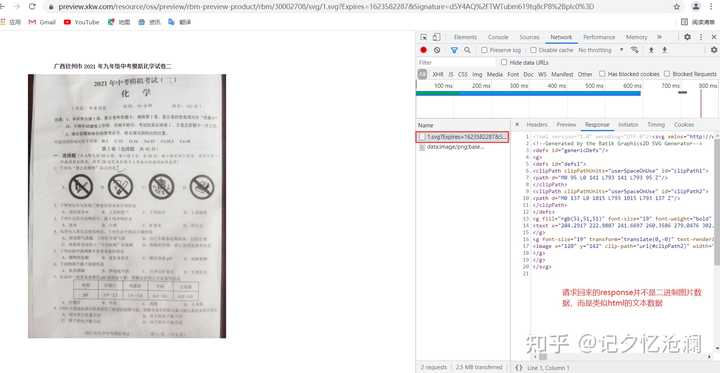Expand more DevTools tabs chevron

click(659, 37)
